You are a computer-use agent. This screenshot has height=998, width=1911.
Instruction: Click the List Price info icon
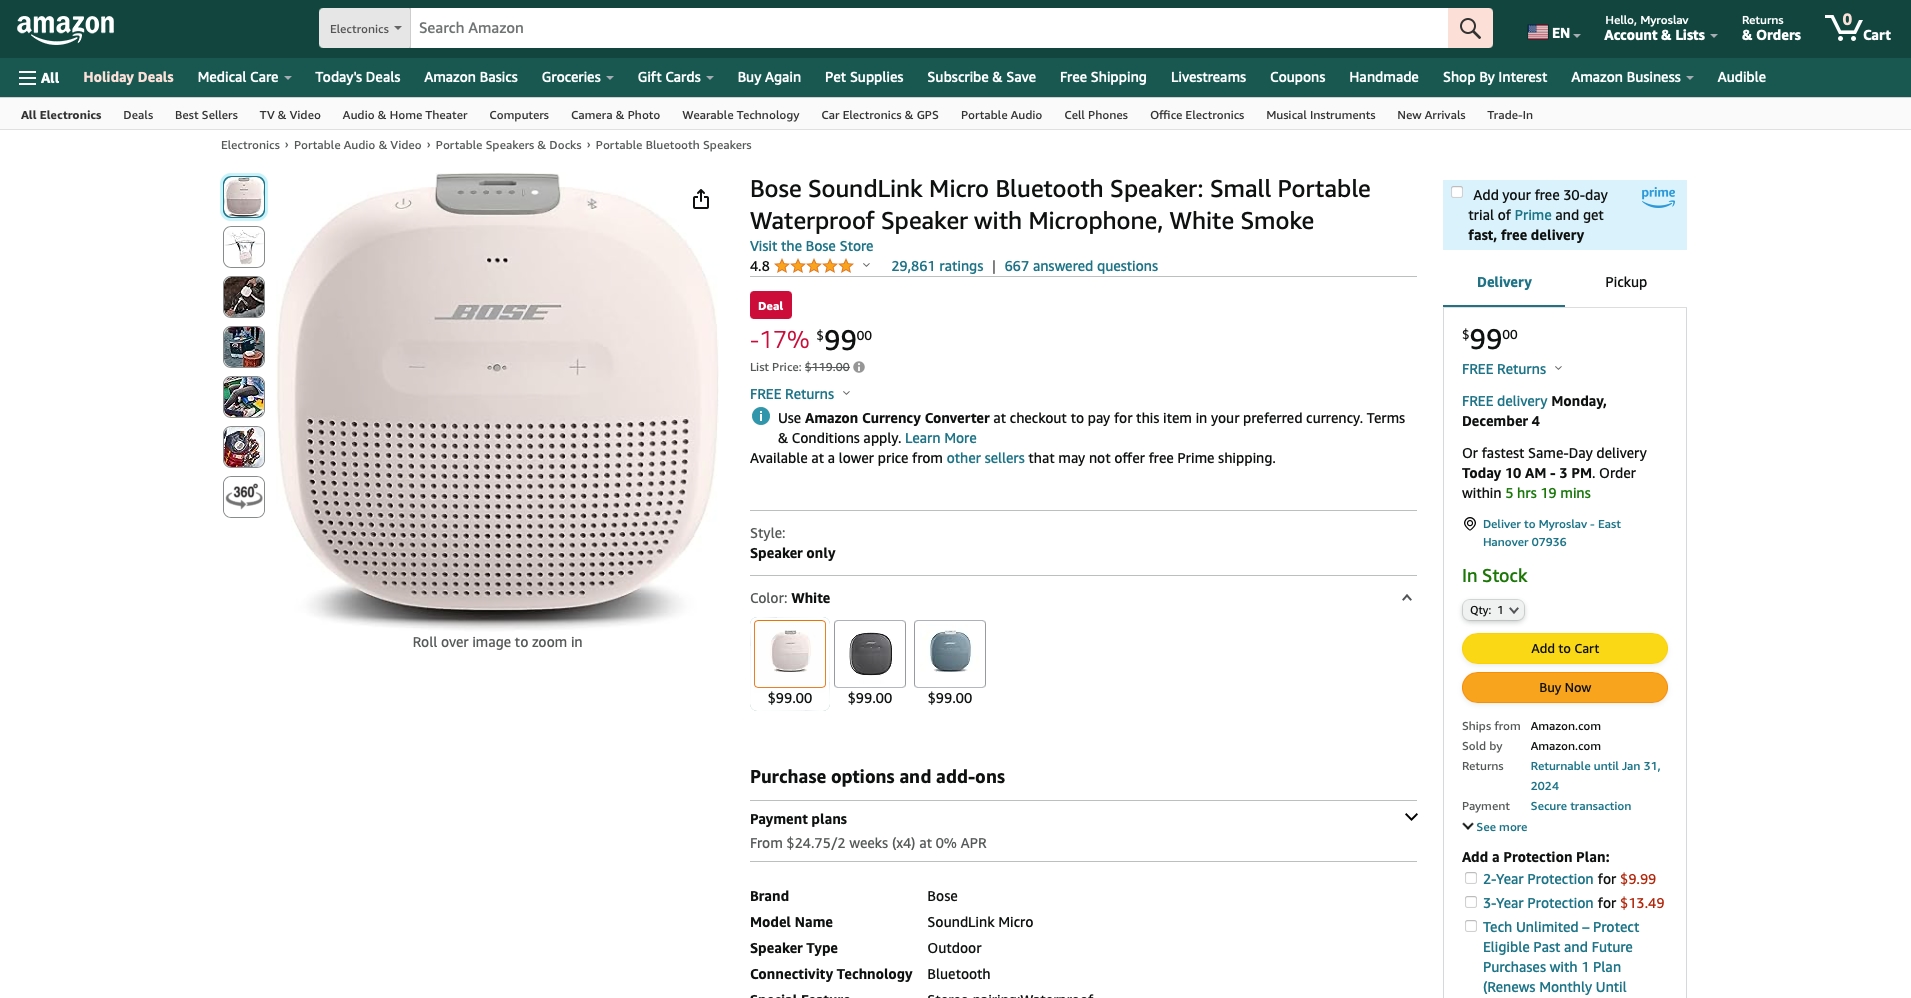click(859, 367)
